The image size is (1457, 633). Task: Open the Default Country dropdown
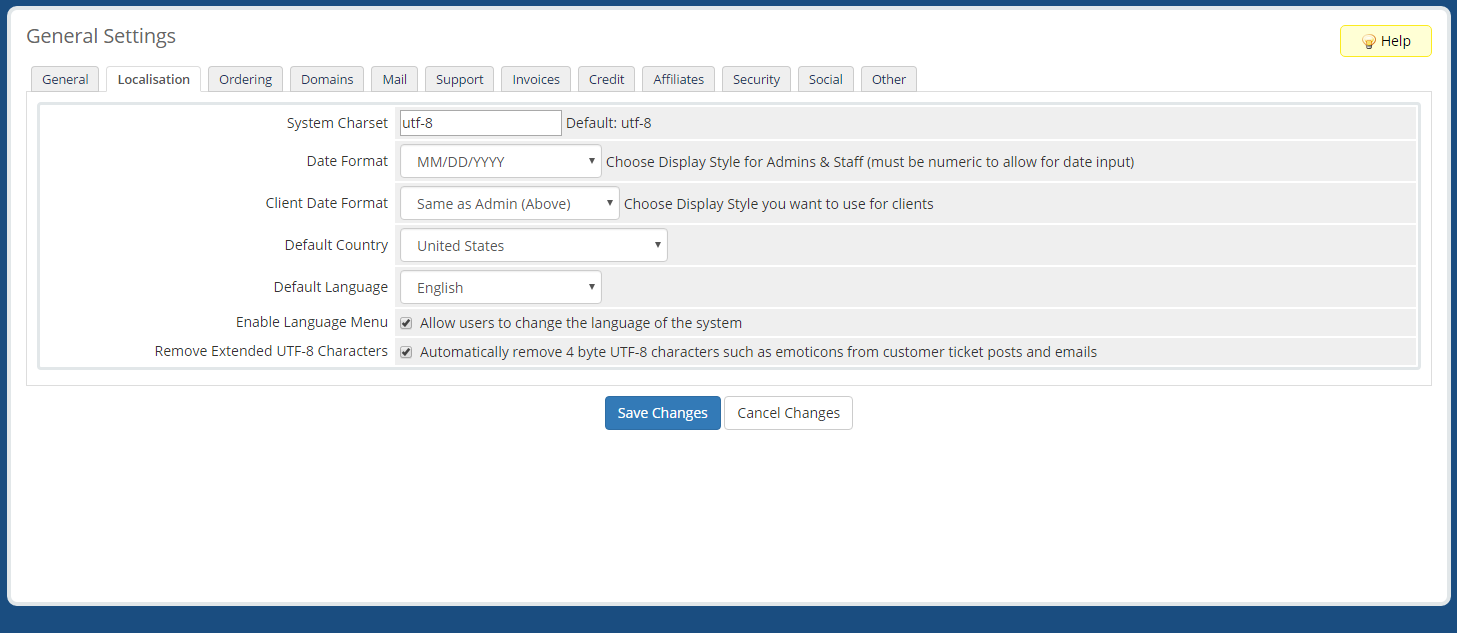pos(533,246)
